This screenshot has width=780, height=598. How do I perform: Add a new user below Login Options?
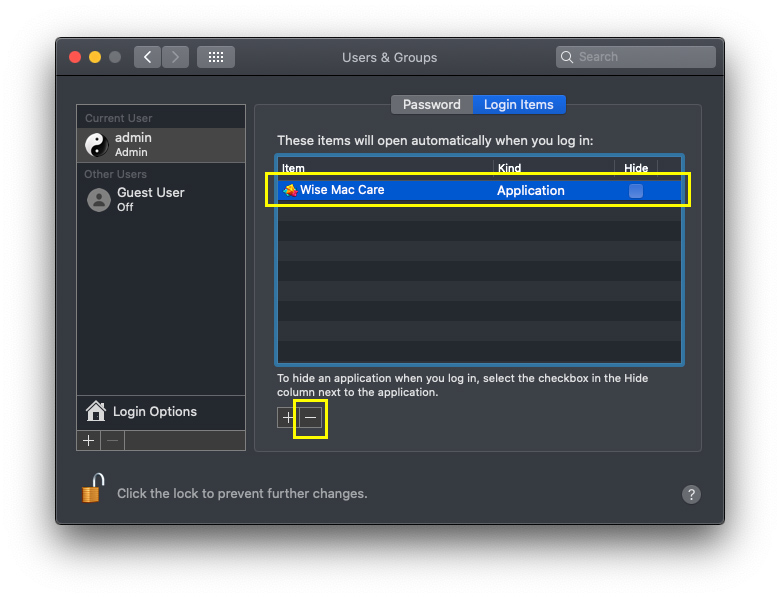point(89,440)
